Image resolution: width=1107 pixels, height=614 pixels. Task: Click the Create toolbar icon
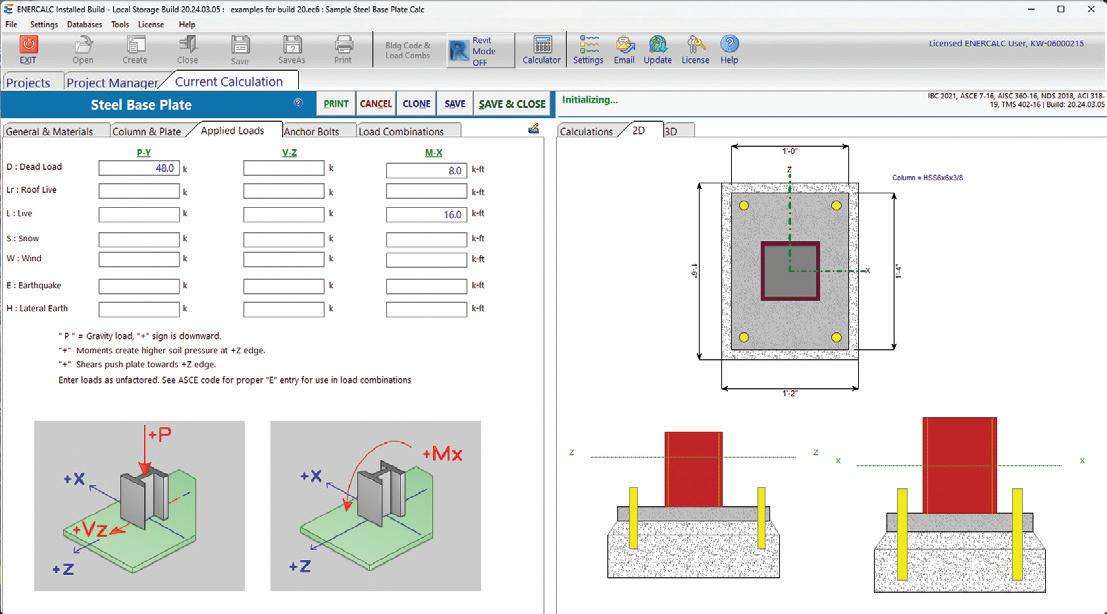point(135,49)
